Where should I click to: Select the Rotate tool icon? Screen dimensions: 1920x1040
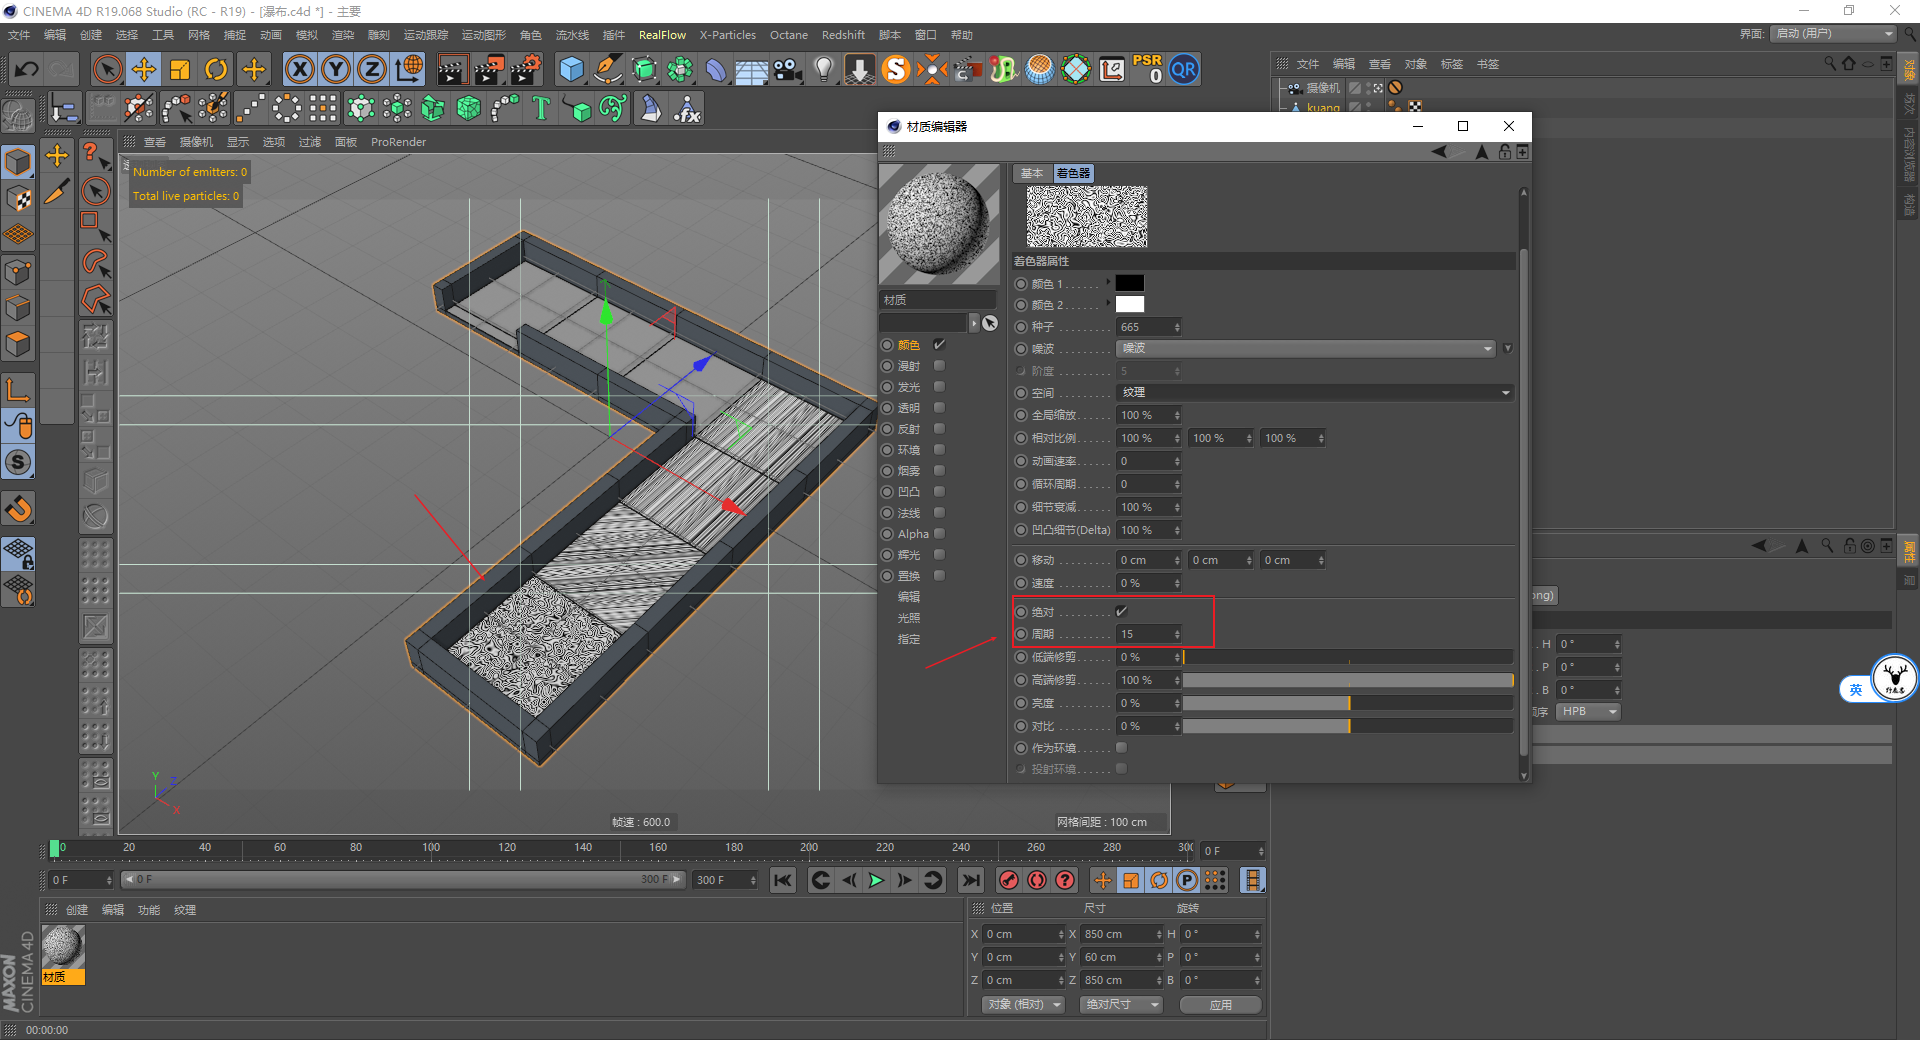click(216, 69)
